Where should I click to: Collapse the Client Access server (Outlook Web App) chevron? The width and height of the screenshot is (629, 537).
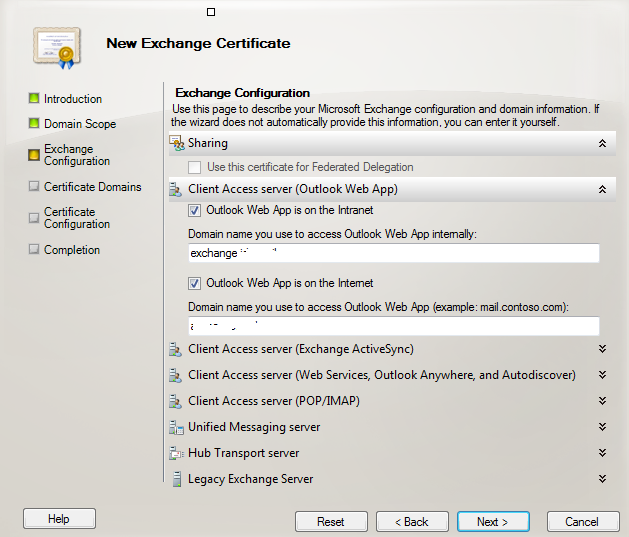click(x=602, y=189)
